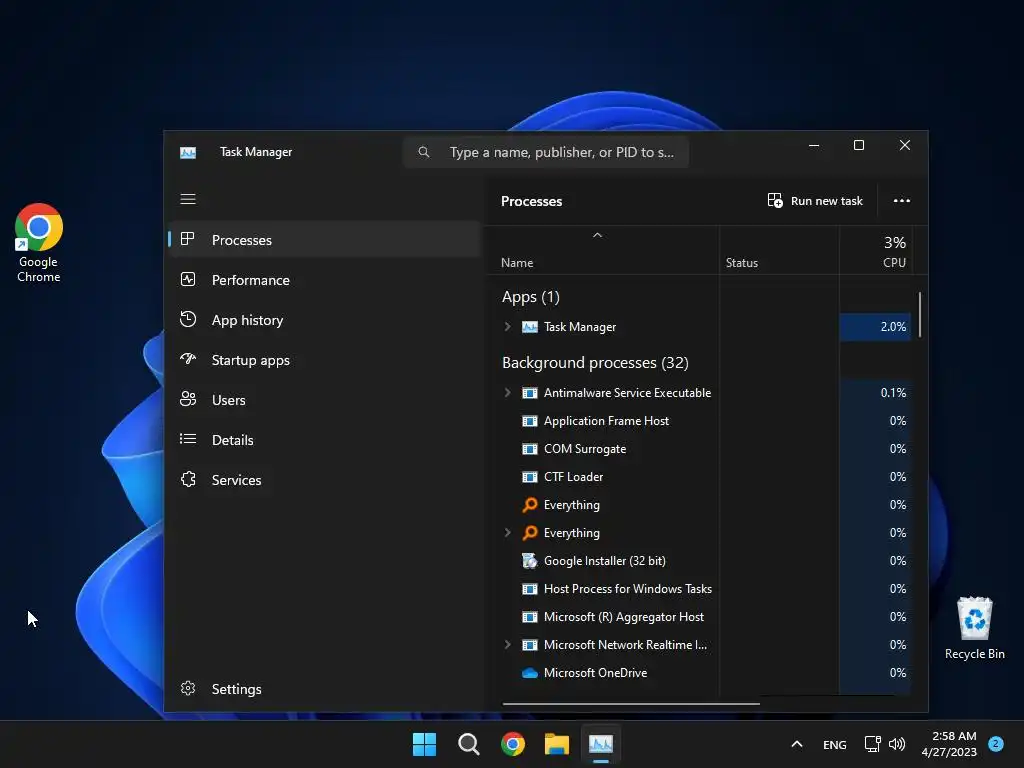Screen dimensions: 1024x768
Task: Click the Users people icon
Action: 188,399
